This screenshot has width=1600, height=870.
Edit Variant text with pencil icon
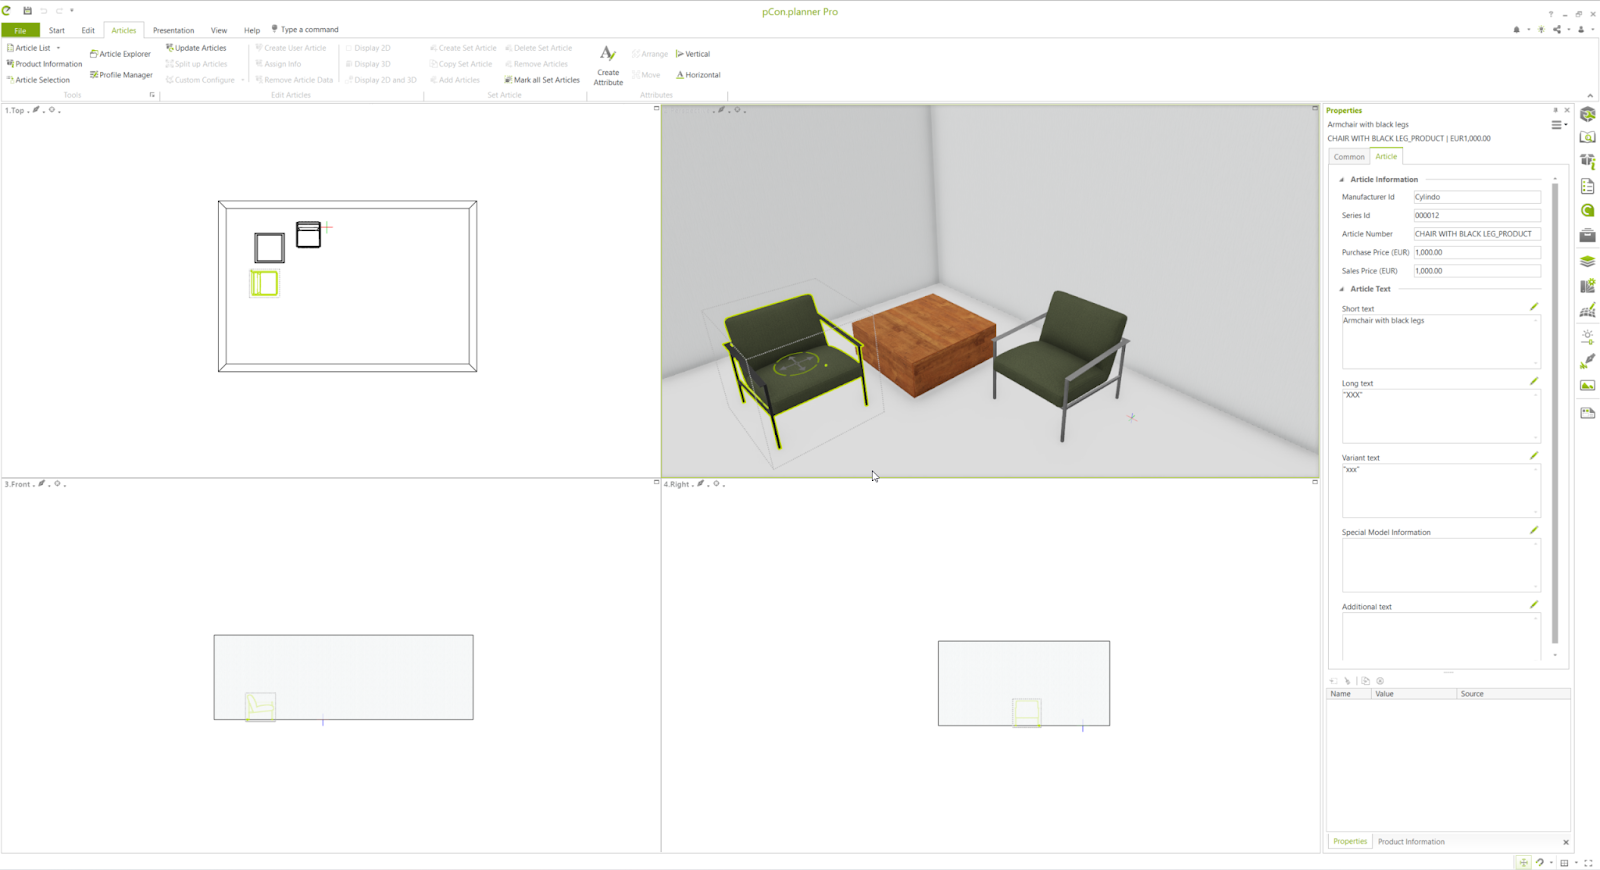(1534, 456)
